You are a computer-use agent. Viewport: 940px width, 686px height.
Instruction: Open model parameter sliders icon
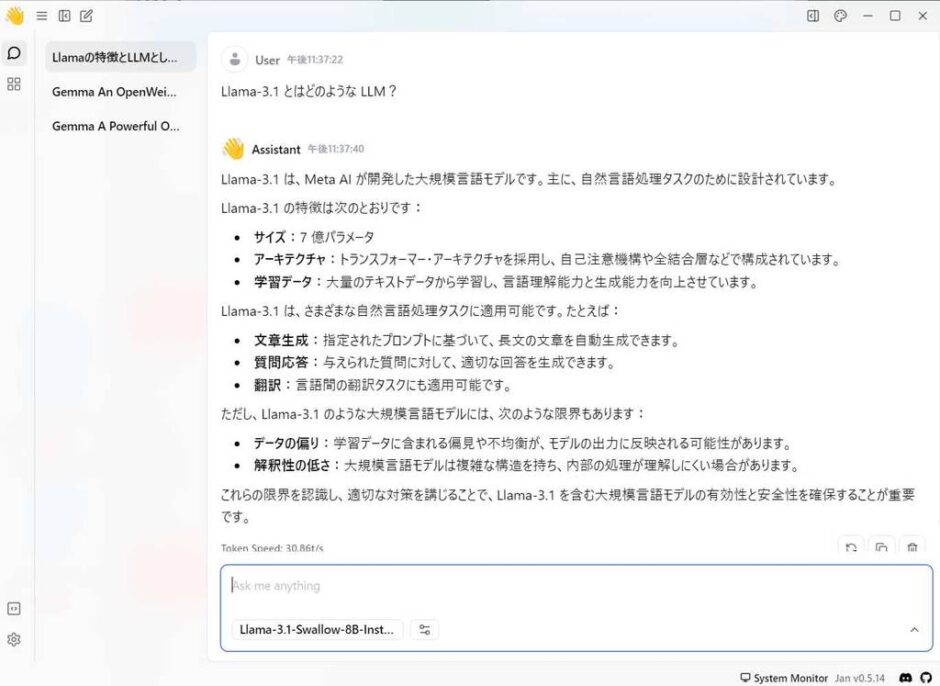coord(424,629)
